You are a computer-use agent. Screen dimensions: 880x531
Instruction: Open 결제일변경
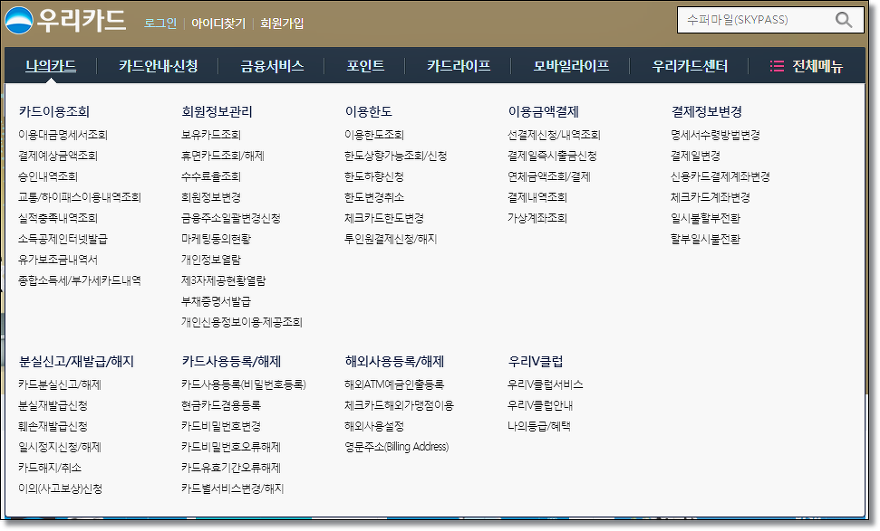[x=695, y=155]
